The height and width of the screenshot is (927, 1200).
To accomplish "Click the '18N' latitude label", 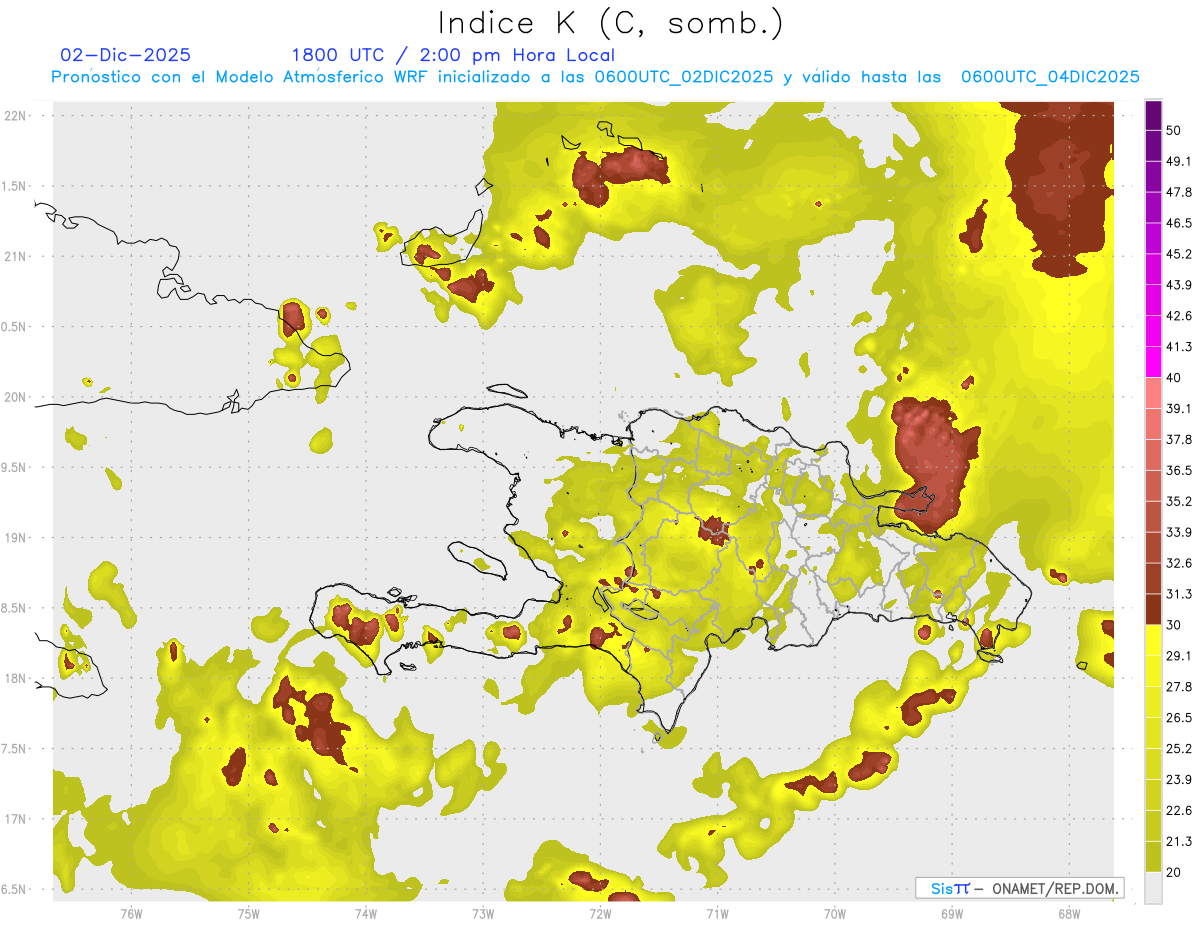I will (15, 679).
